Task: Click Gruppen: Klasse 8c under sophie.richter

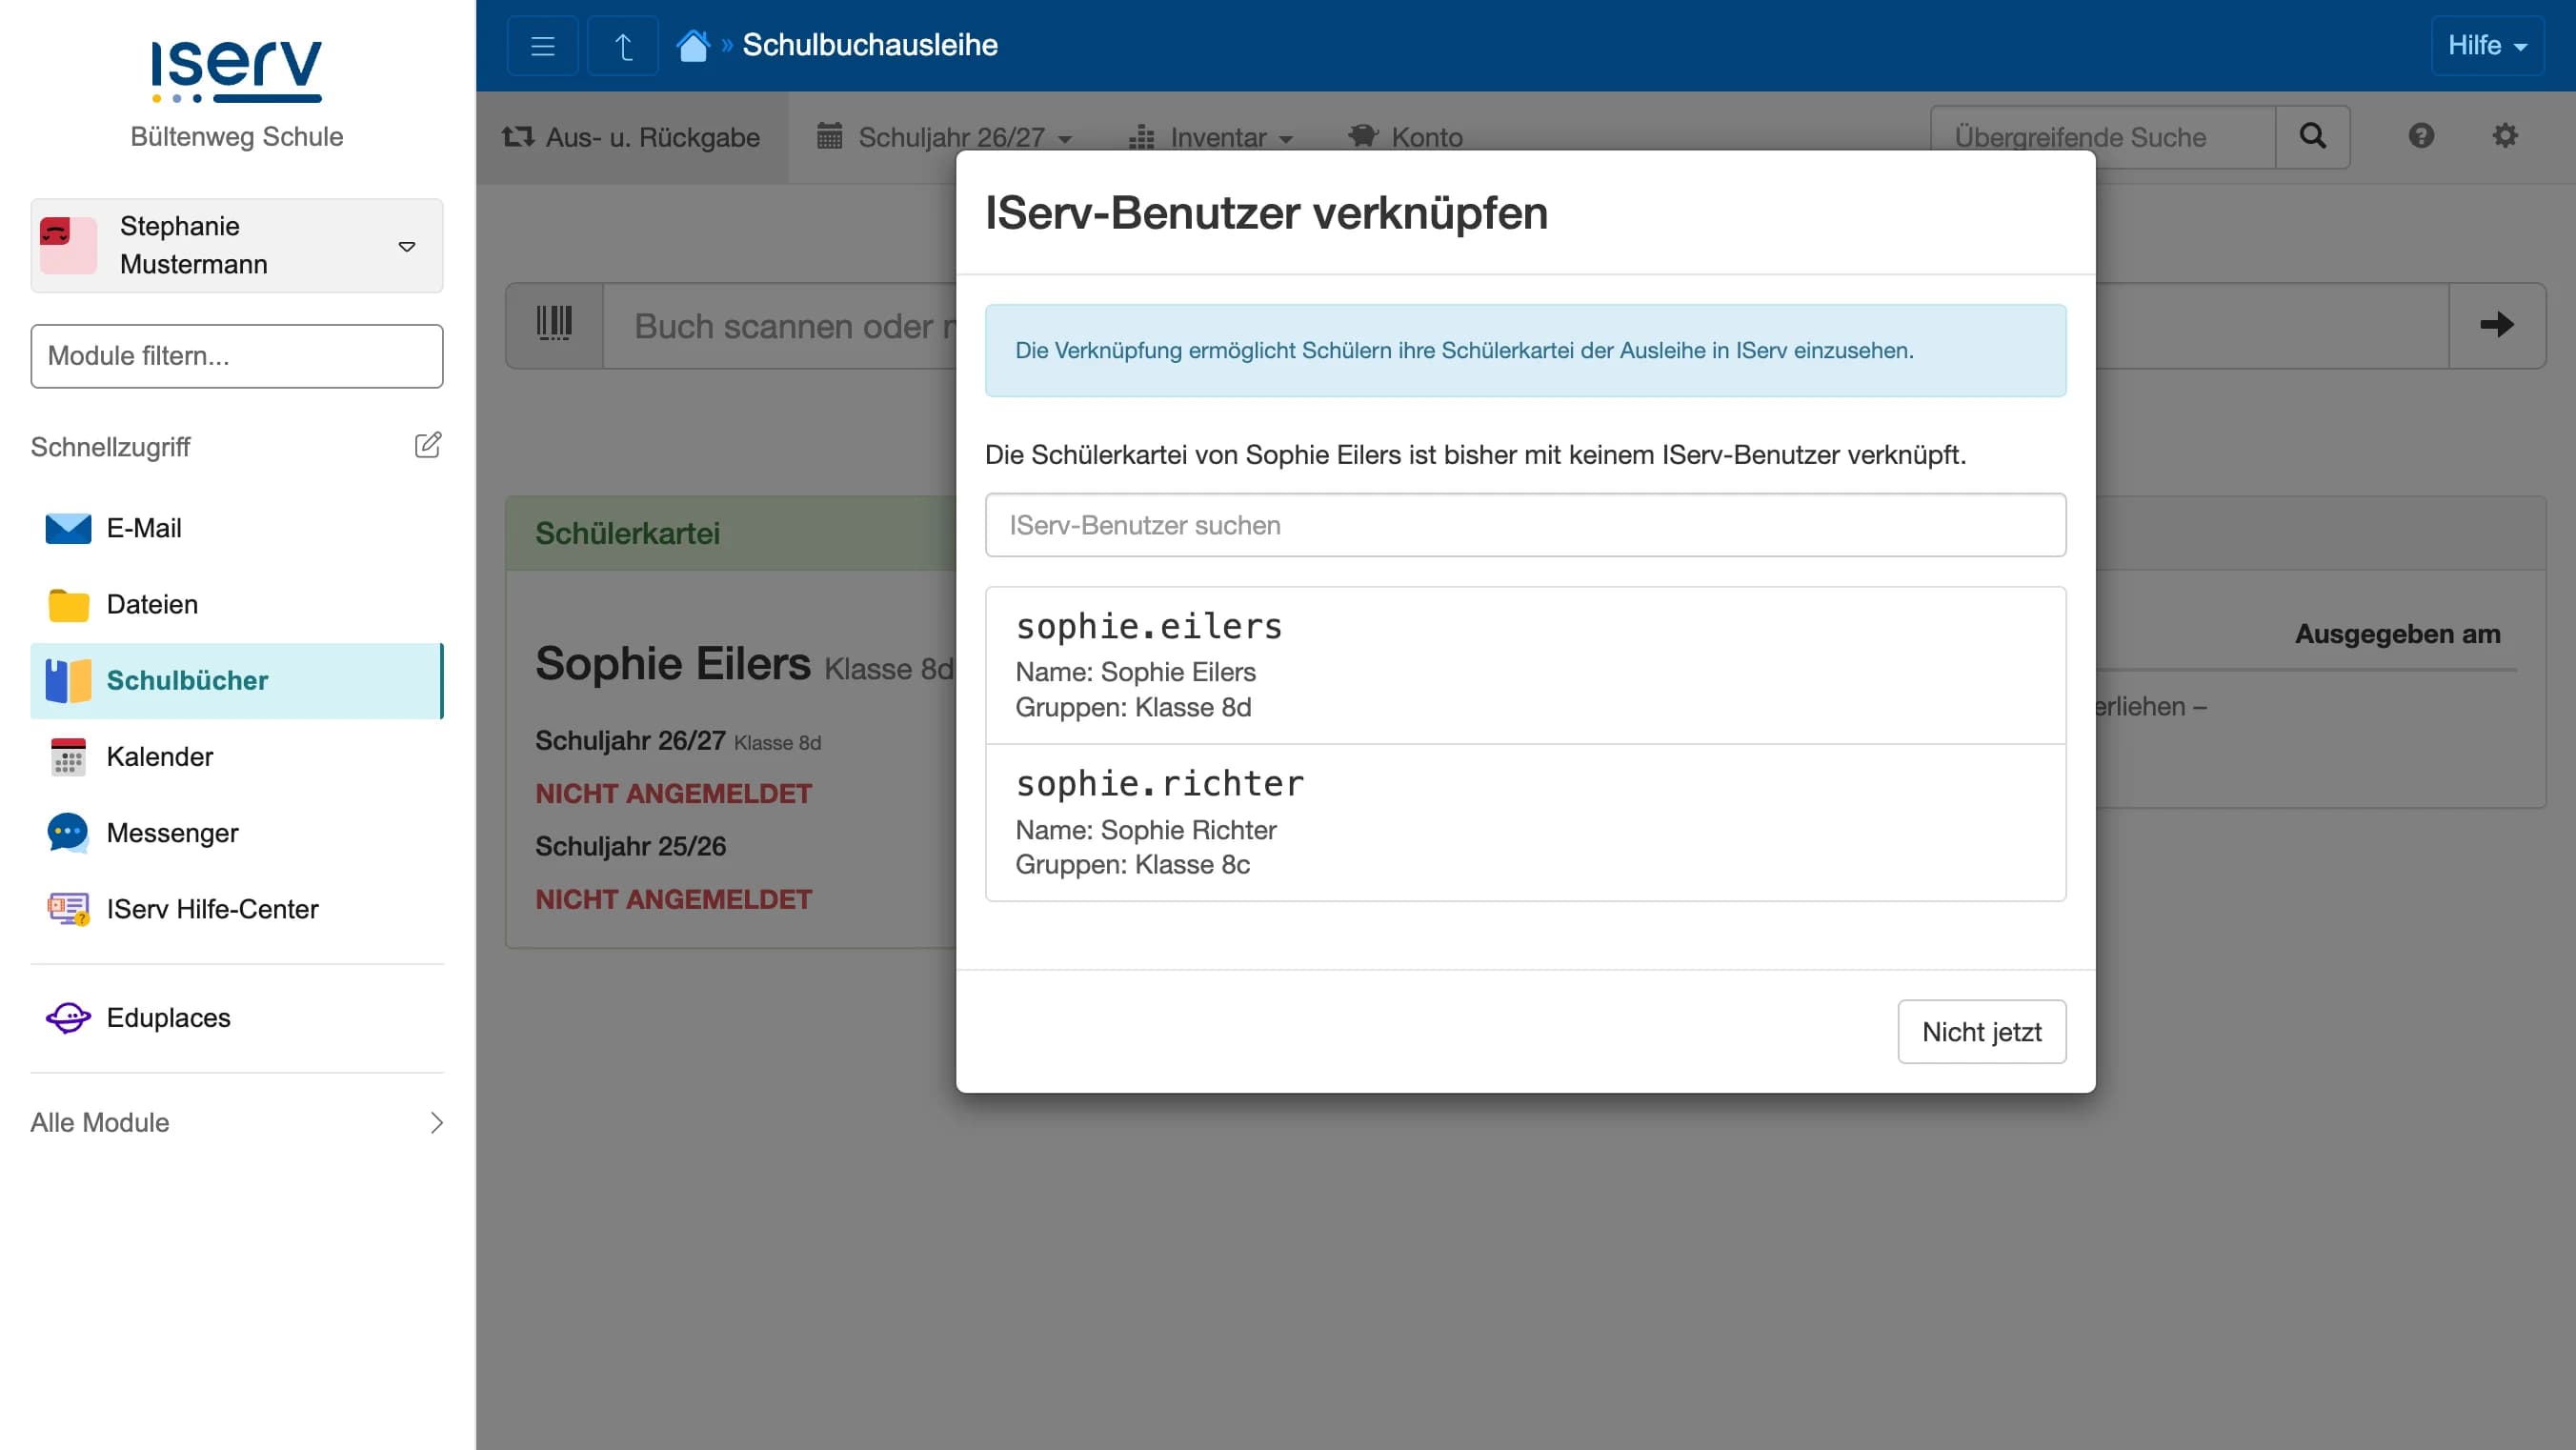Action: coord(1132,864)
